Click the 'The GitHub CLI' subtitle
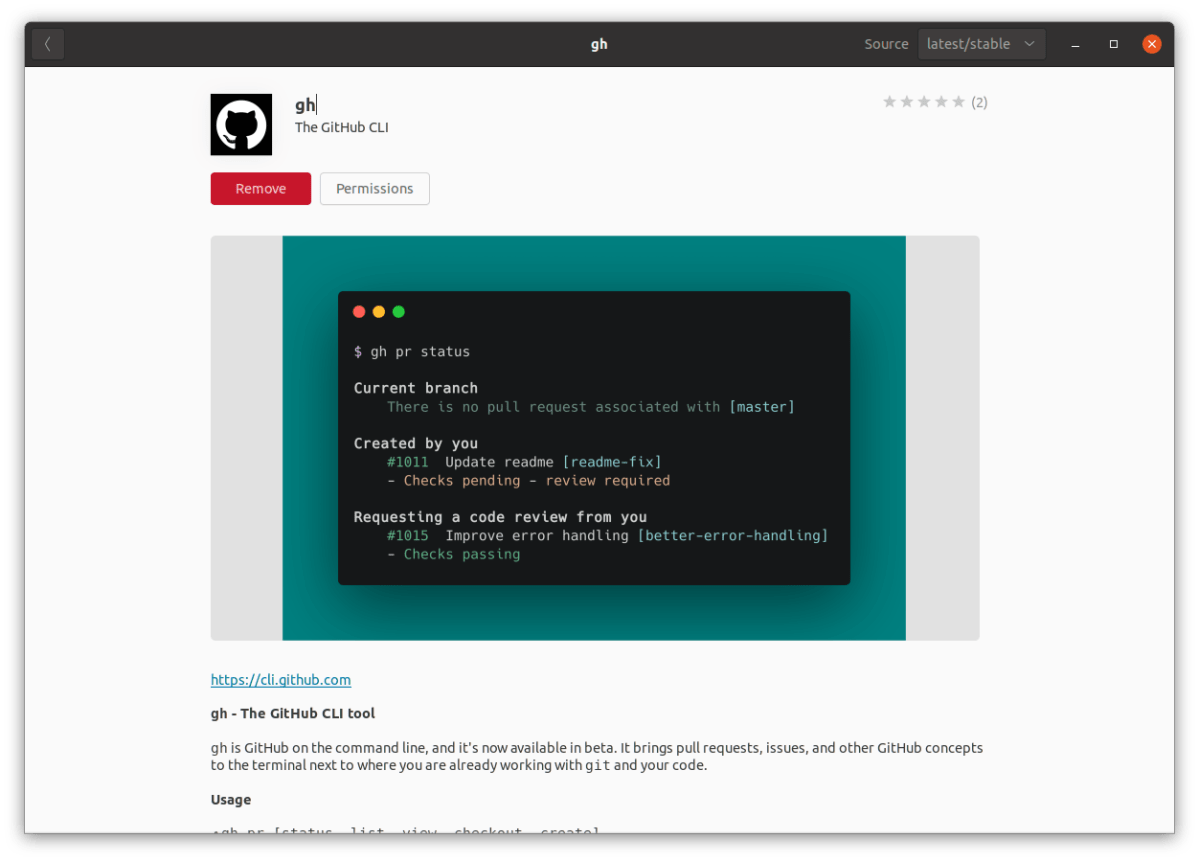The width and height of the screenshot is (1199, 861). pyautogui.click(x=342, y=128)
